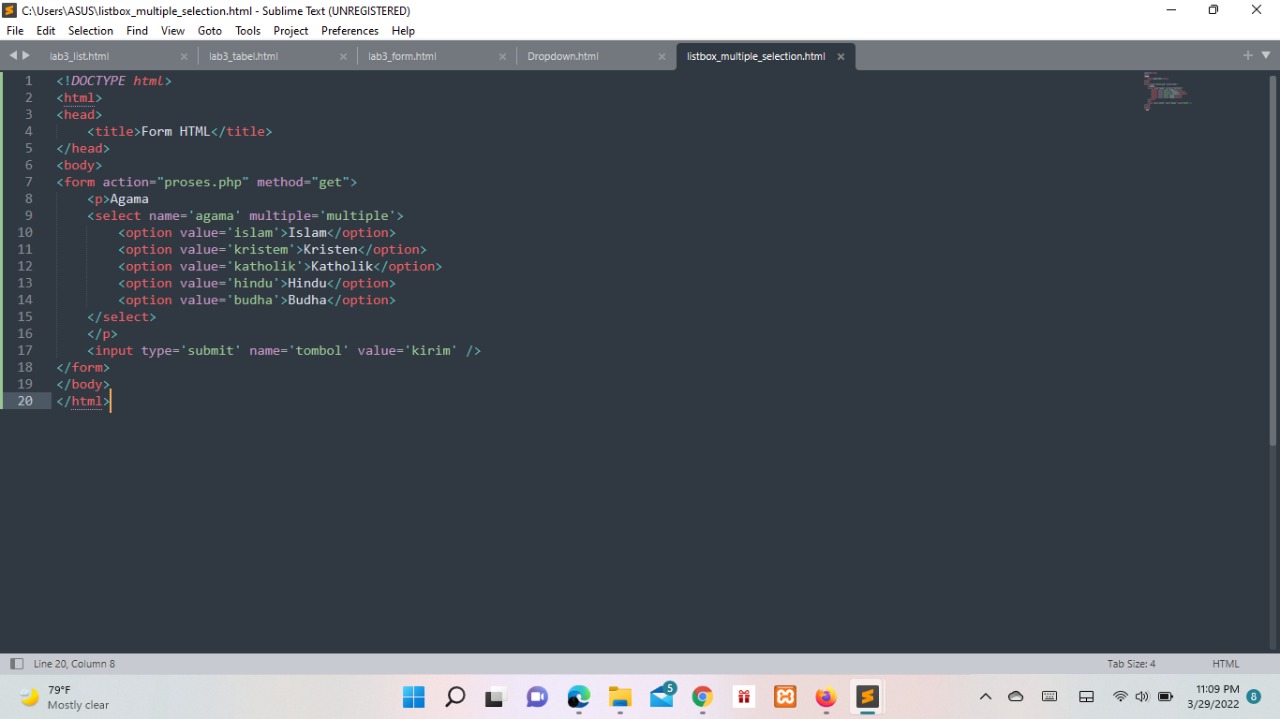Close the lab3_form.html tab

coord(503,57)
